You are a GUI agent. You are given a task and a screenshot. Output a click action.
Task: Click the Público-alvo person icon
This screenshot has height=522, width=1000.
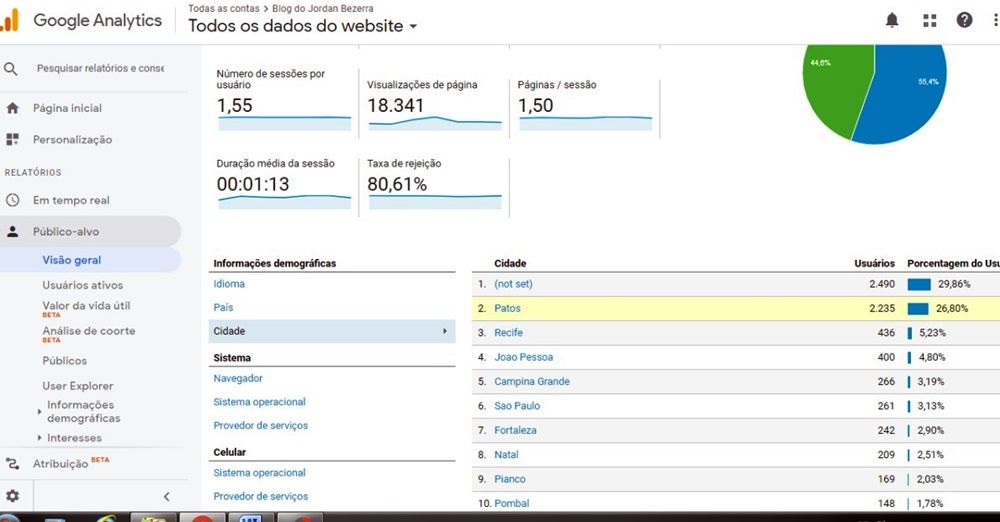click(x=12, y=232)
